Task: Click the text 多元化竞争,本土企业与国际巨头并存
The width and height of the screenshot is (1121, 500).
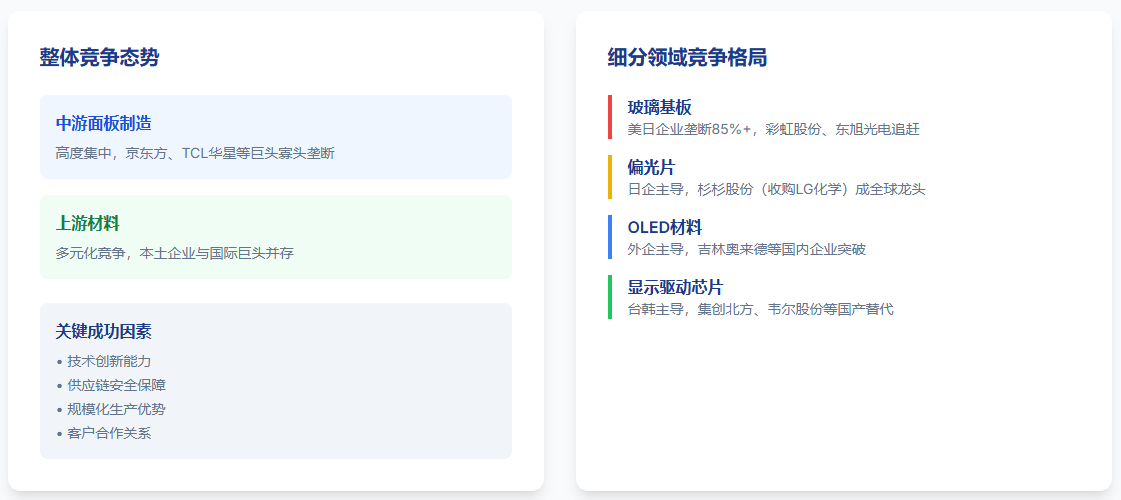Action: pyautogui.click(x=174, y=253)
